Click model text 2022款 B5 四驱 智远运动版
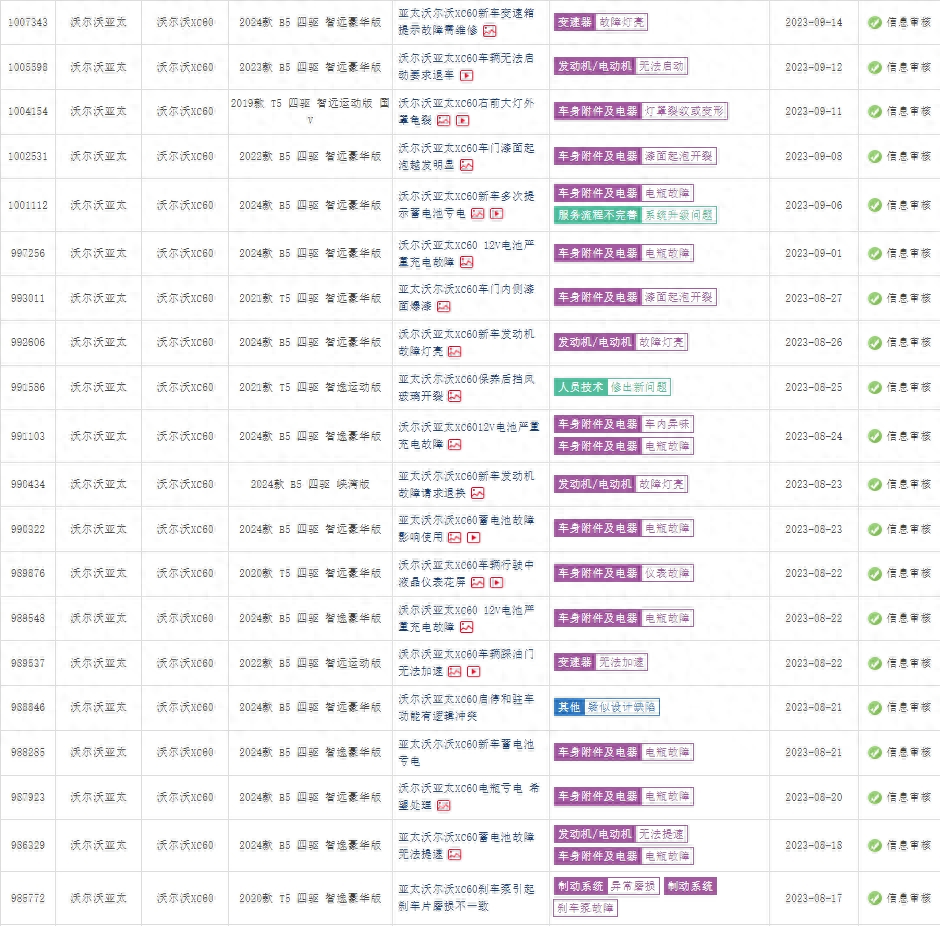The width and height of the screenshot is (940, 926). coord(310,663)
